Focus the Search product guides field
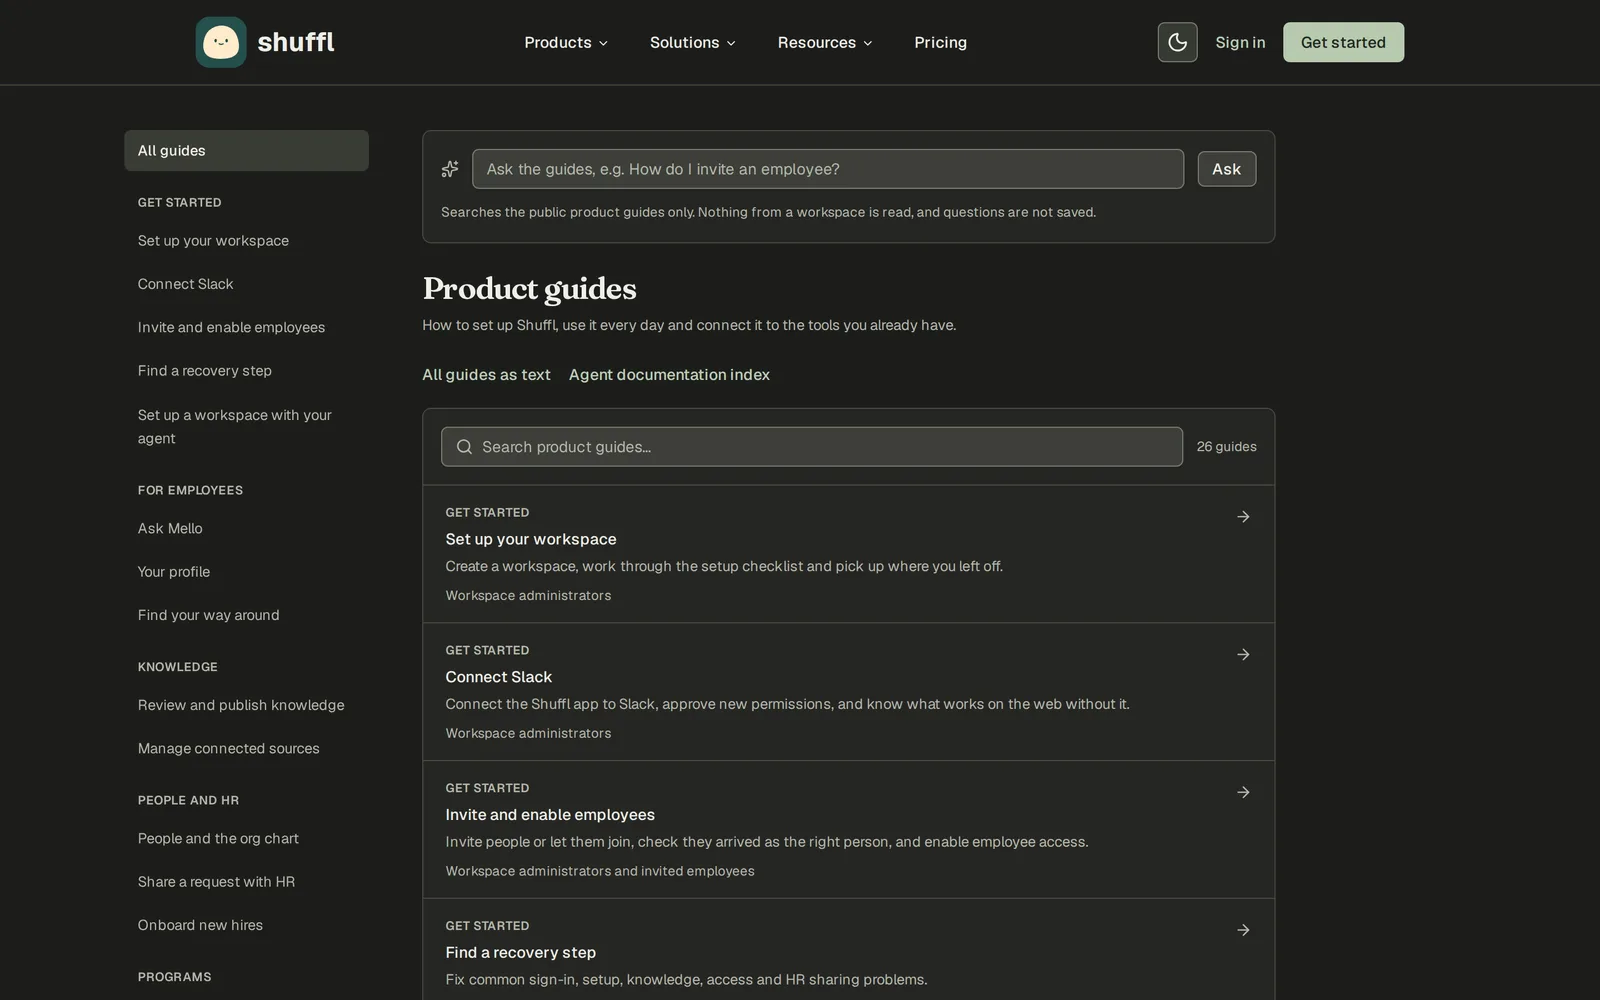 coord(812,447)
